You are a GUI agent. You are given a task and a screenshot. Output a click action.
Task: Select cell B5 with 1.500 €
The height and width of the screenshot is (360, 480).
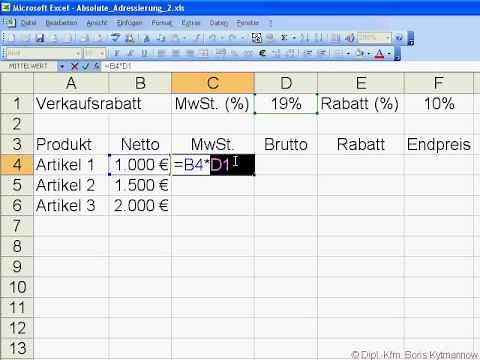point(140,185)
